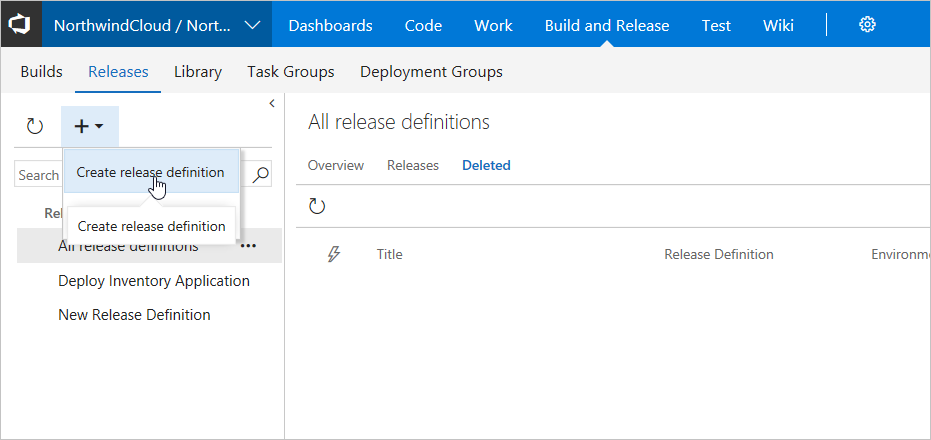The image size is (931, 440).
Task: Open the Dashboards hub
Action: click(x=330, y=26)
